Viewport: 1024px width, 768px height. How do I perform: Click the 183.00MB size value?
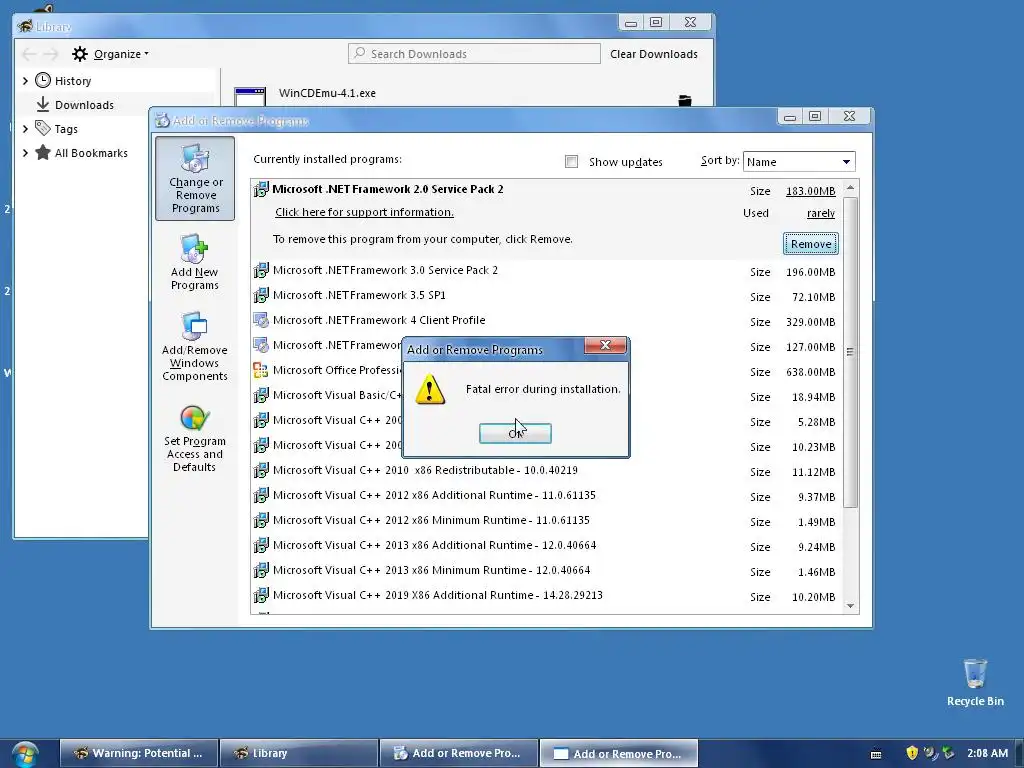tap(810, 191)
